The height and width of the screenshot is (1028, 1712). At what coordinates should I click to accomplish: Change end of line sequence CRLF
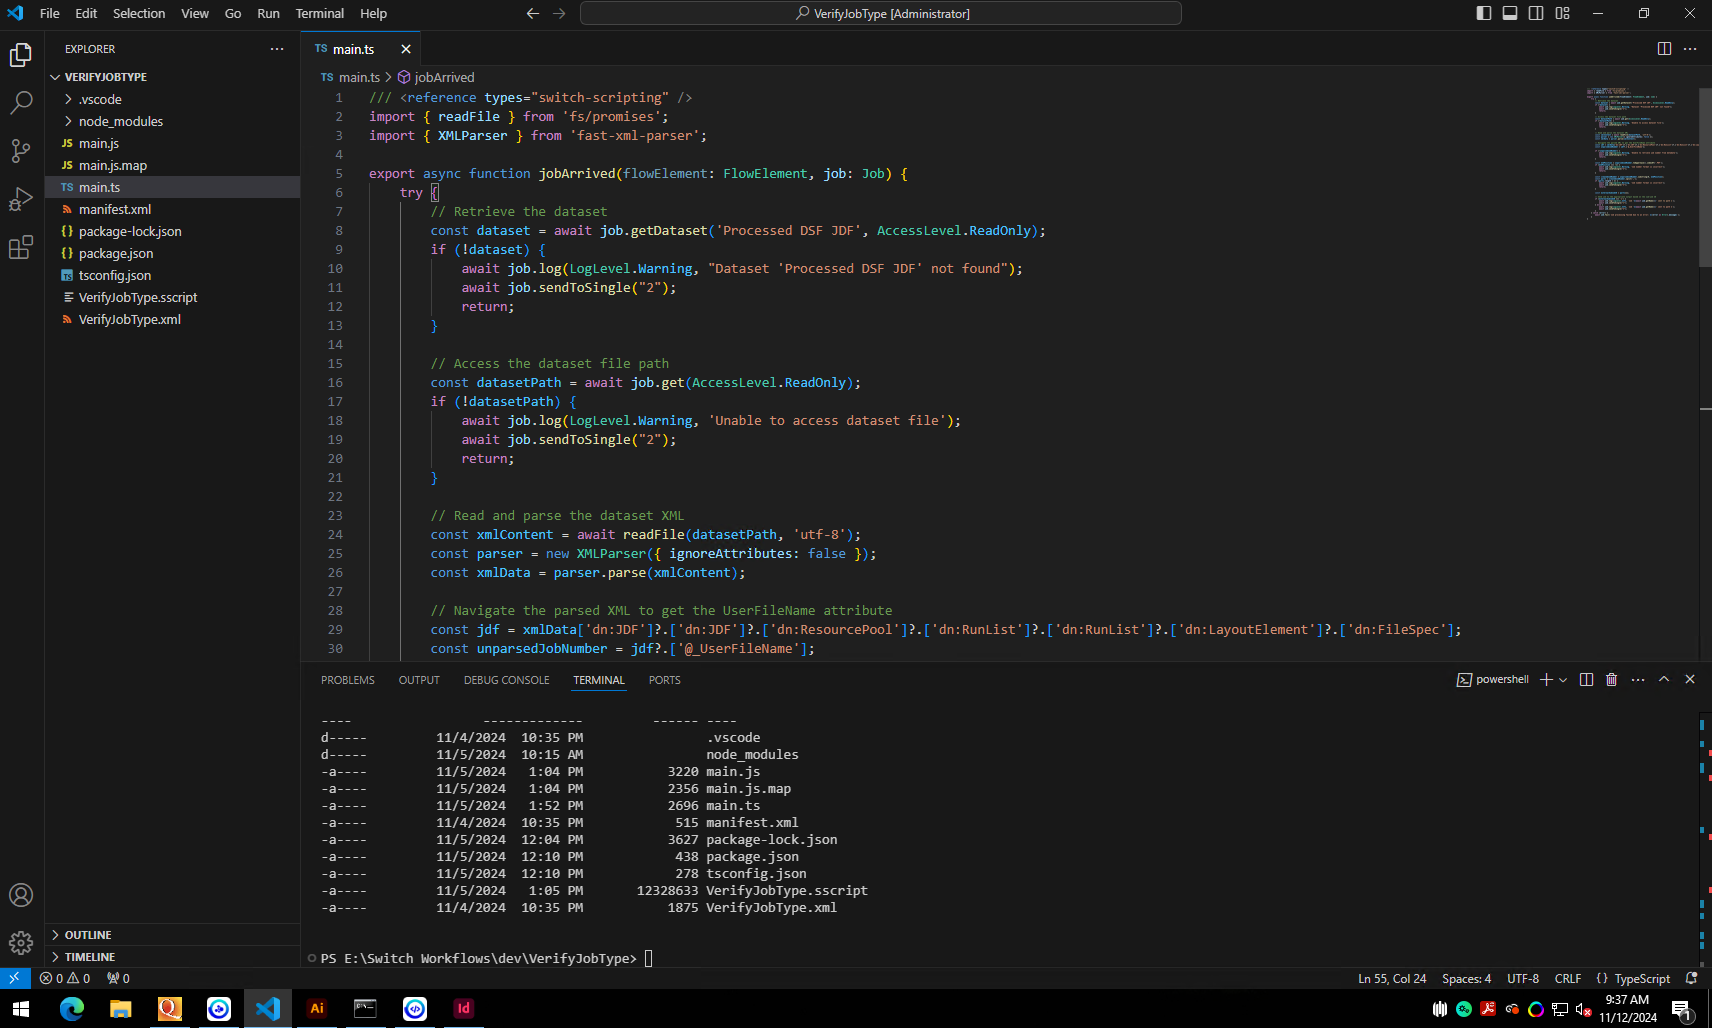[x=1568, y=979]
